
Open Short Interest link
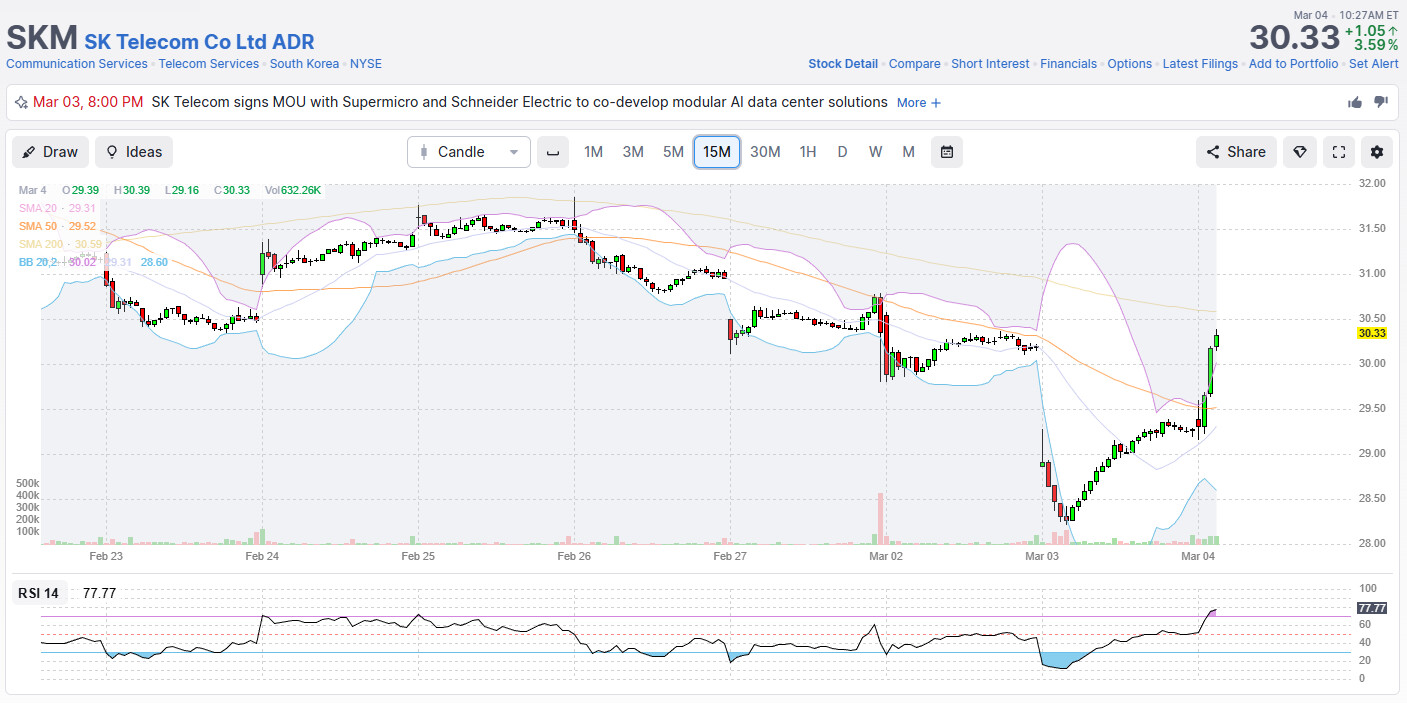(990, 64)
